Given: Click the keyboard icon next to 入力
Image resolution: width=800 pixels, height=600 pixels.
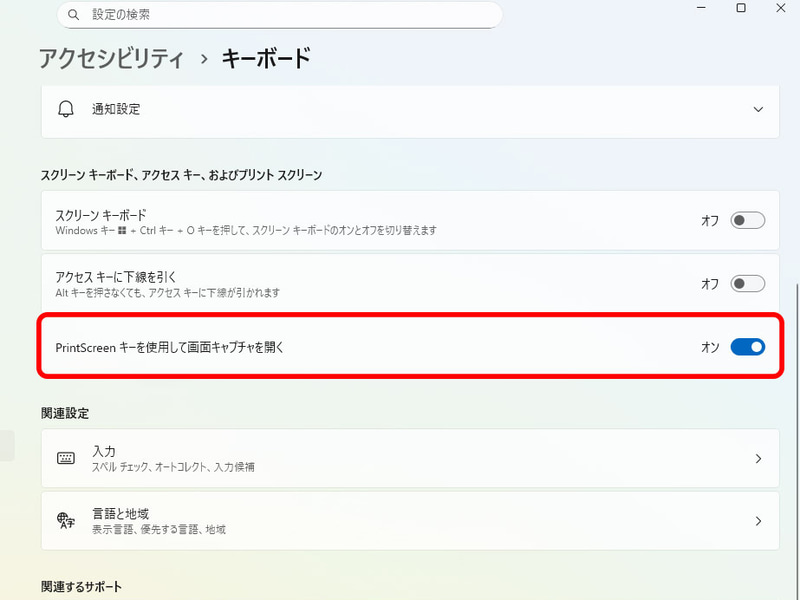Looking at the screenshot, I should pyautogui.click(x=64, y=458).
